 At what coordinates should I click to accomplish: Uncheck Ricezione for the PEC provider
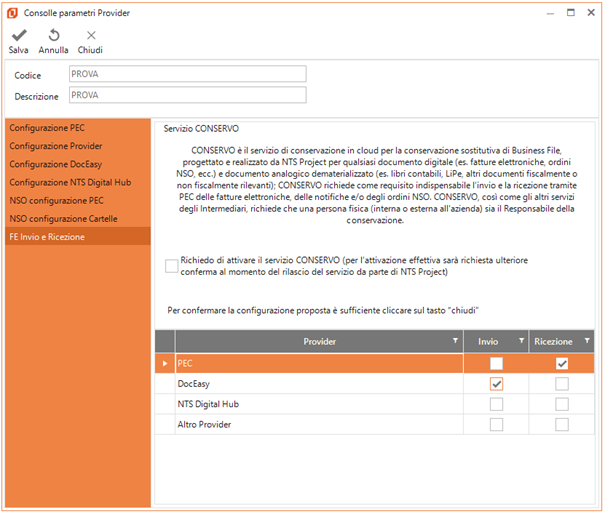(x=562, y=364)
